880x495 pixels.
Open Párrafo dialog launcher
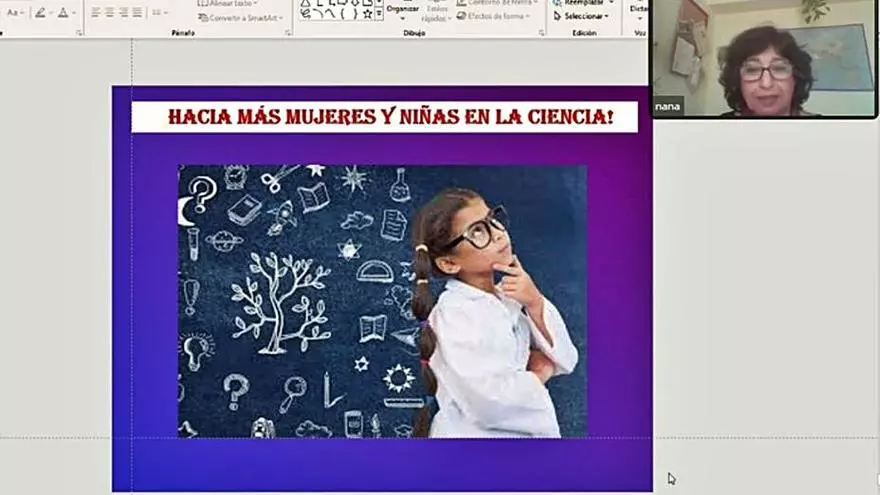click(x=288, y=33)
